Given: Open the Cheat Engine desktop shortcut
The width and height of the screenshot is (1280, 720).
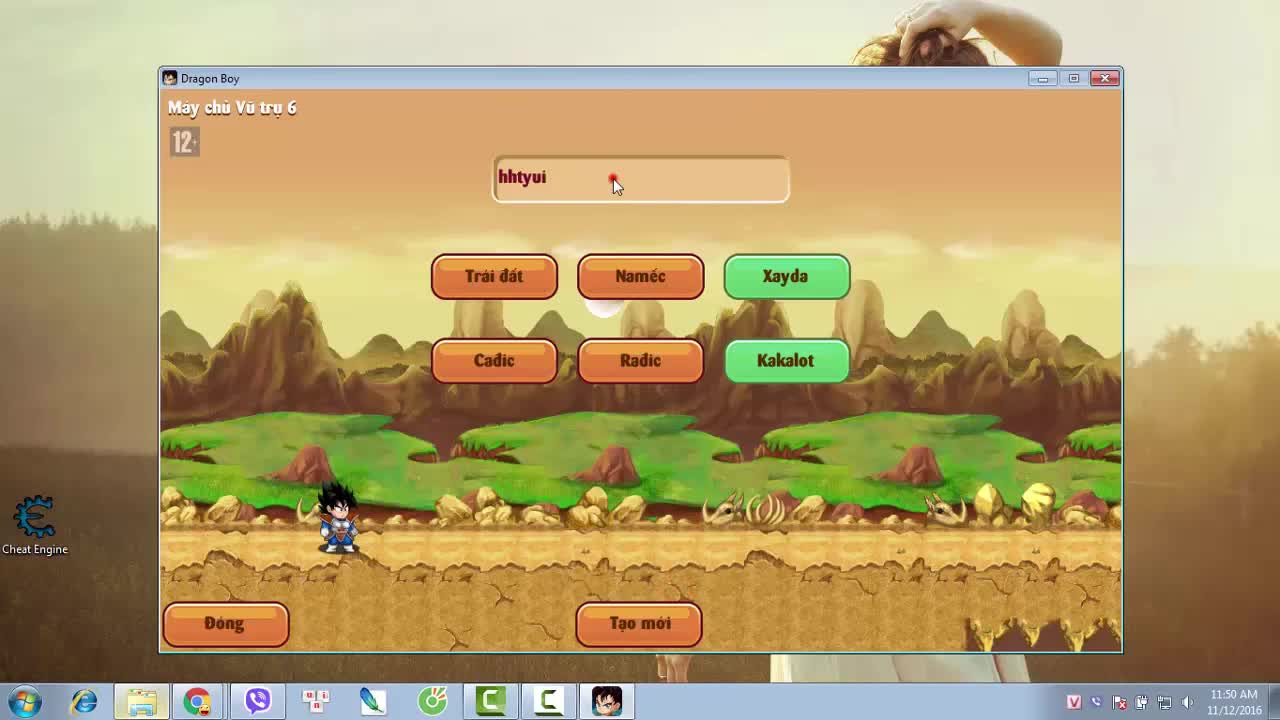Looking at the screenshot, I should click(x=34, y=526).
